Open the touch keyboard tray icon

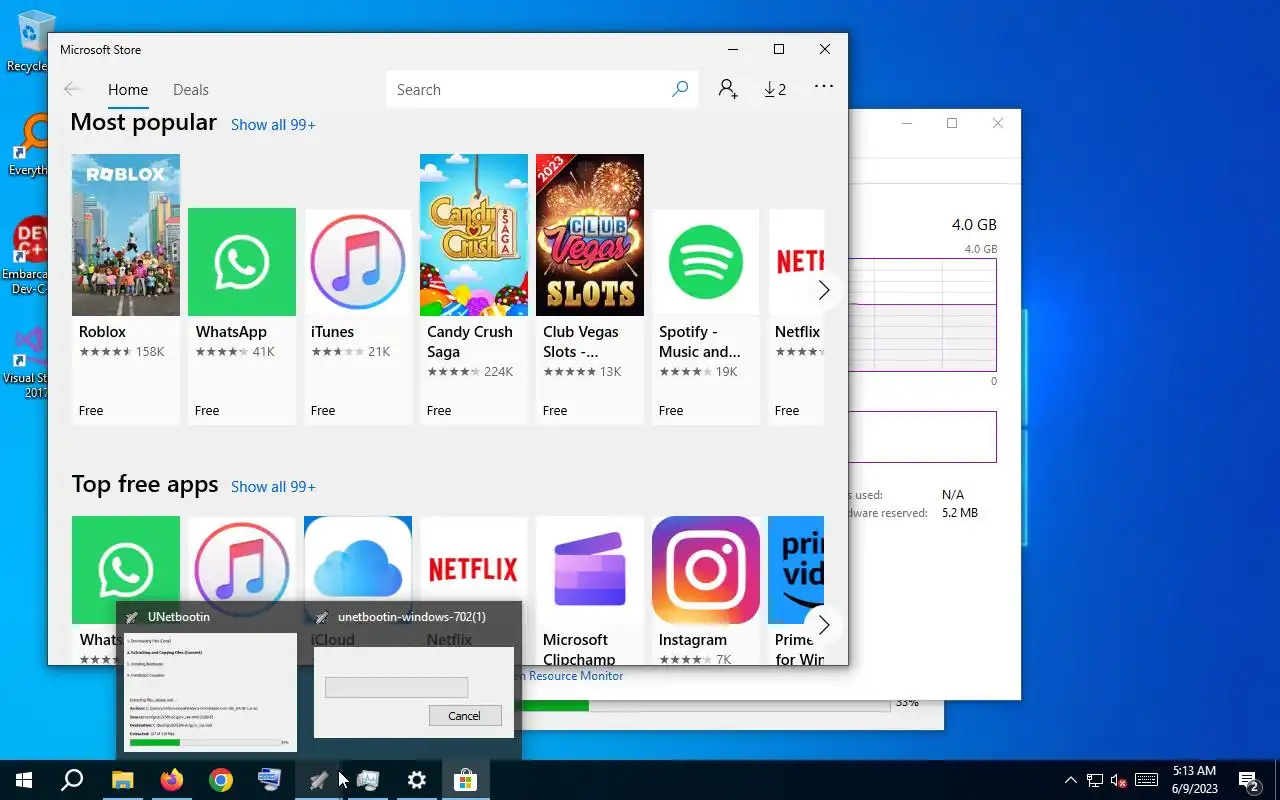coord(1147,780)
